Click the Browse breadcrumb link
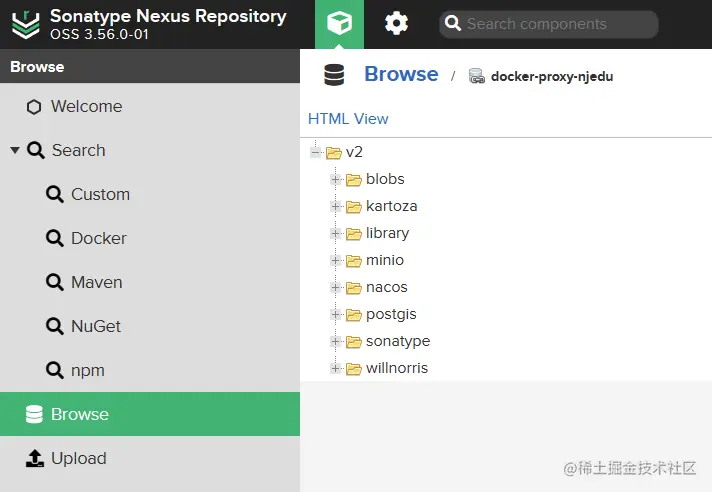This screenshot has height=492, width=712. click(x=401, y=74)
